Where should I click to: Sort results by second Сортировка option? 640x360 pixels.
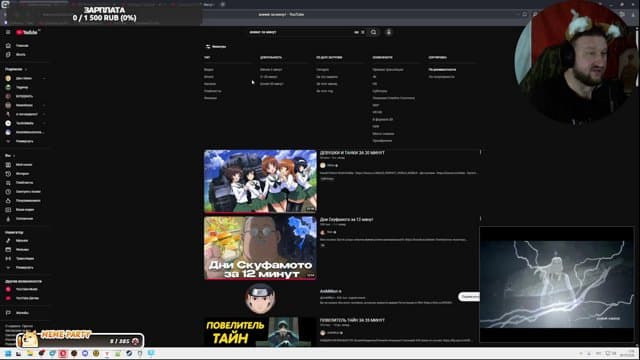442,76
